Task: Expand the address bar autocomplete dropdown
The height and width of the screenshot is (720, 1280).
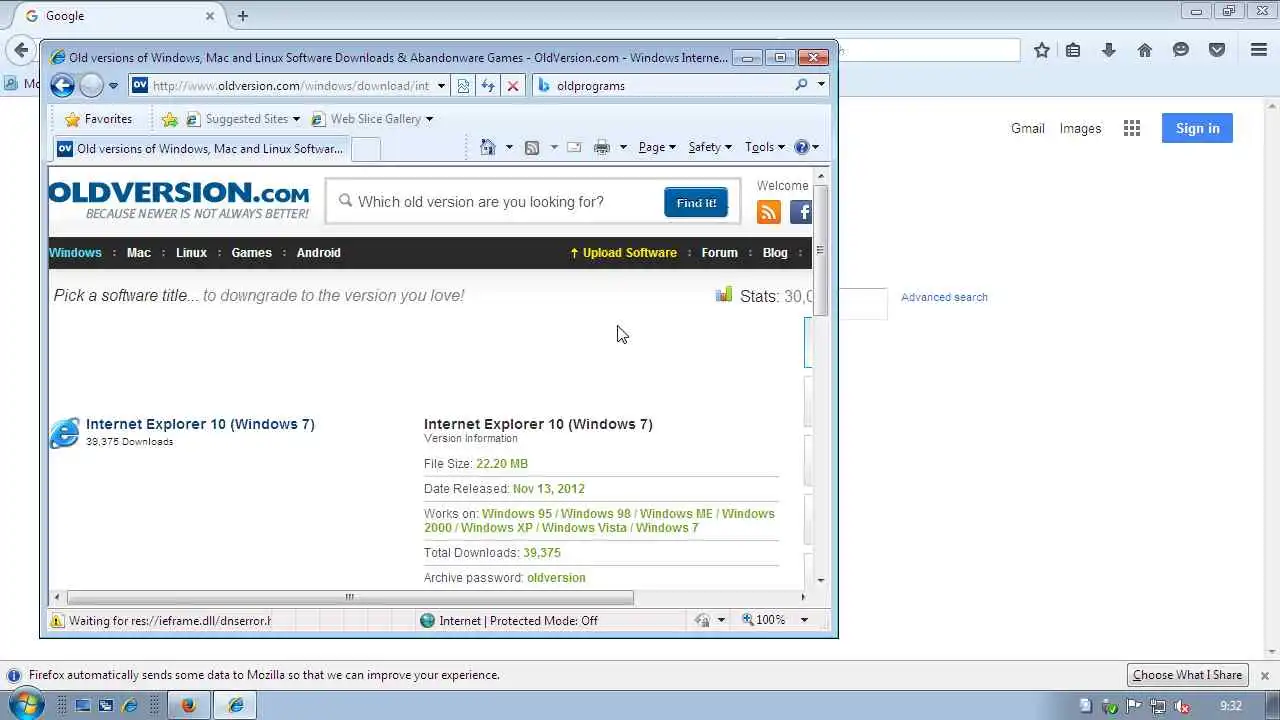Action: click(x=441, y=86)
